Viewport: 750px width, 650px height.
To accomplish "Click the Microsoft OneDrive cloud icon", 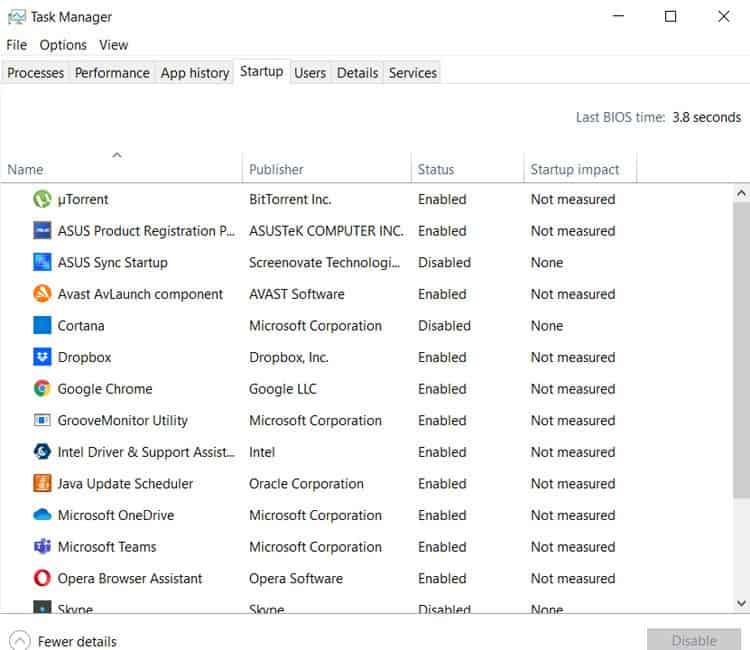I will click(42, 515).
